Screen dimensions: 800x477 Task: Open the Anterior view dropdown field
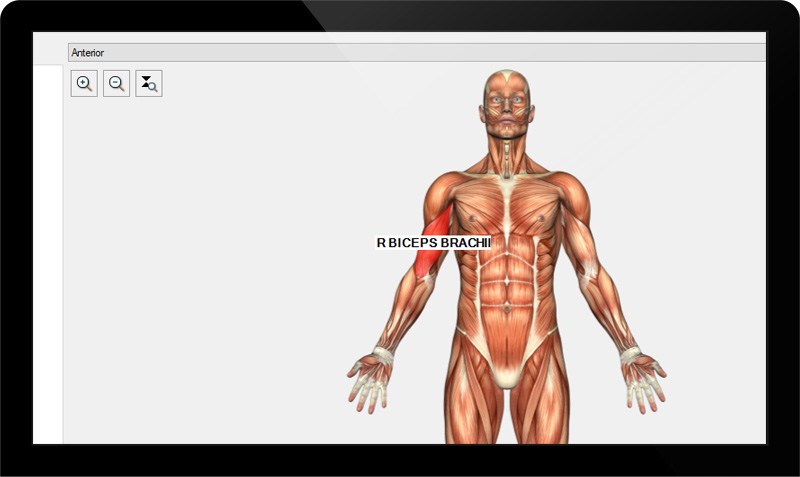(417, 53)
